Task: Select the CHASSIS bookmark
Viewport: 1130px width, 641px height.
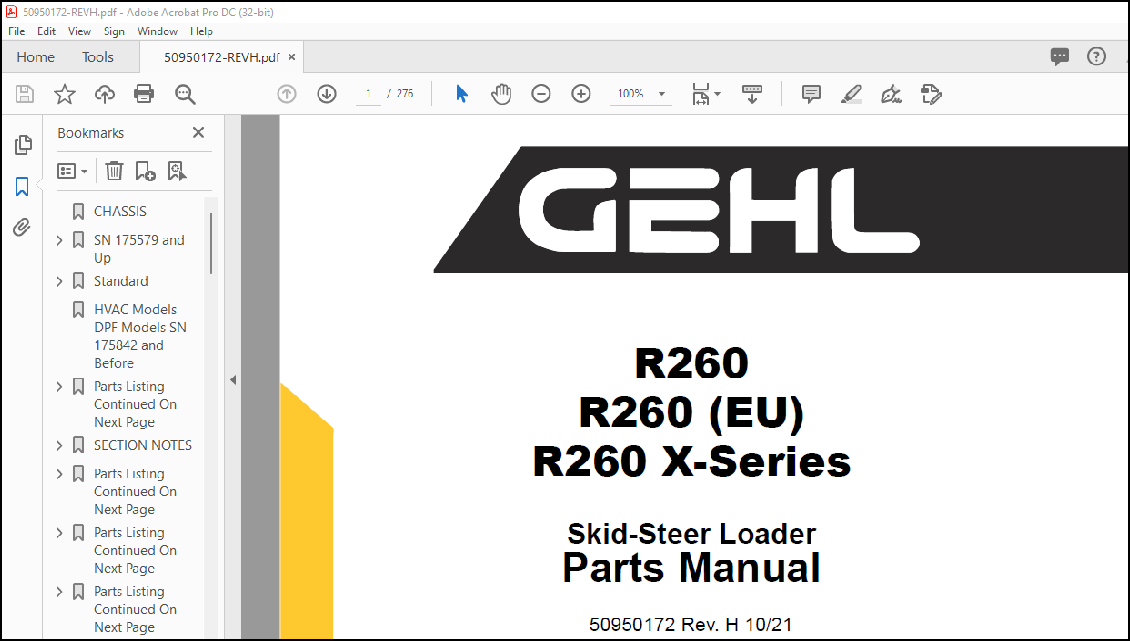Action: [120, 211]
